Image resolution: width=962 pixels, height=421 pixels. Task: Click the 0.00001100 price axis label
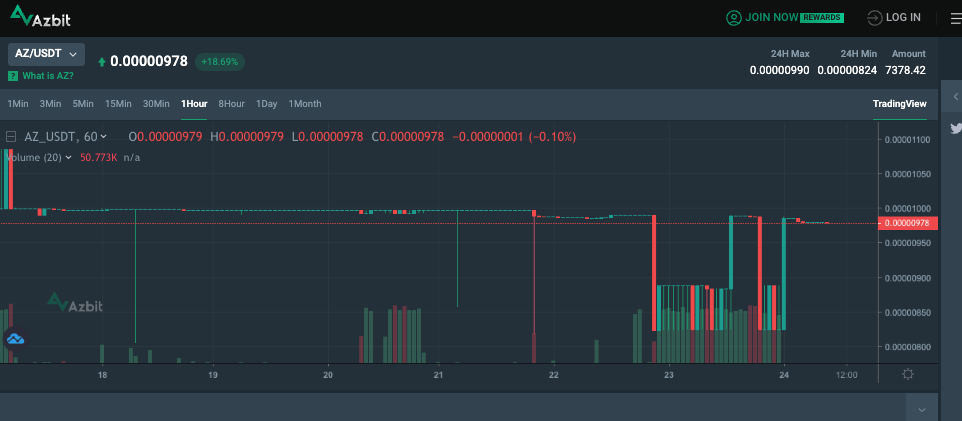coord(908,140)
